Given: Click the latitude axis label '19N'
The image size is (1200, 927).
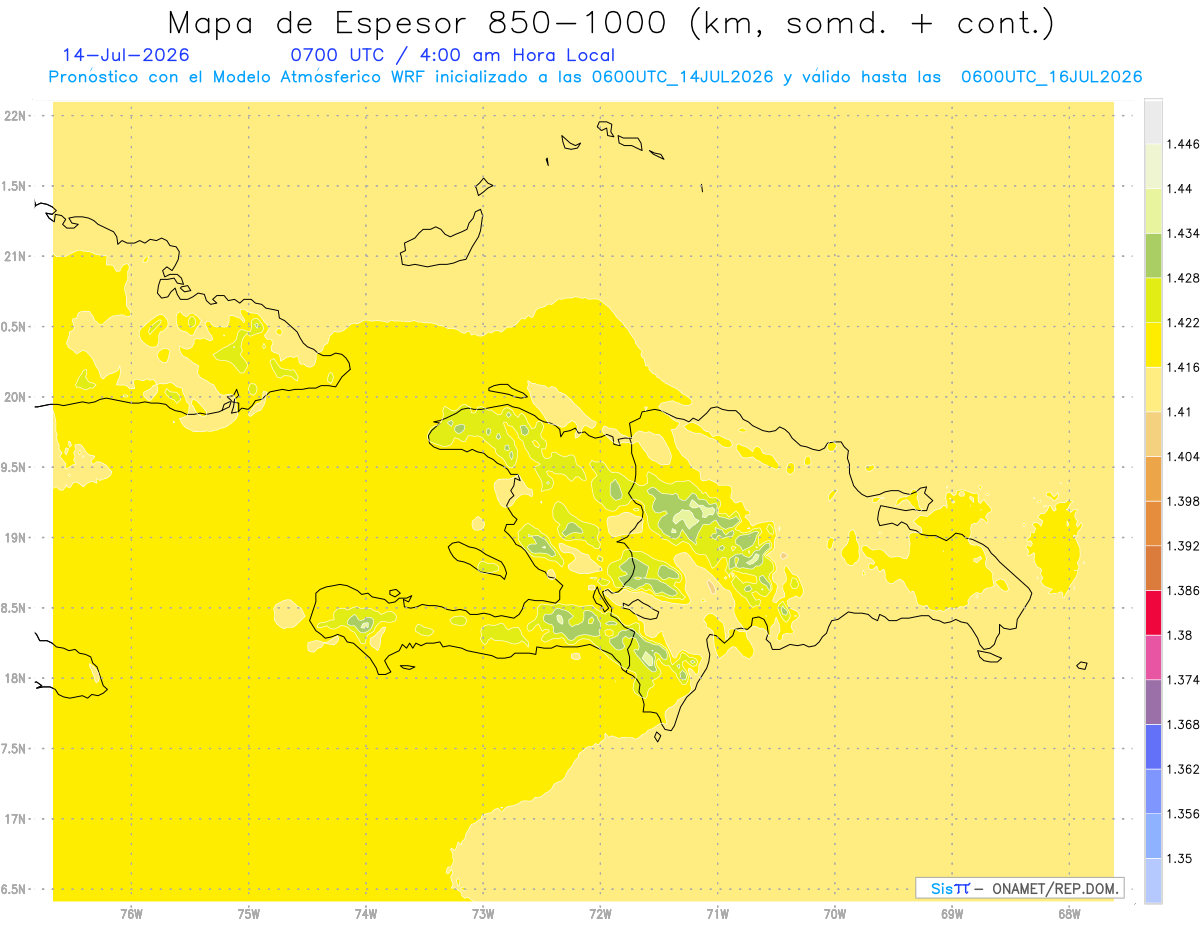Looking at the screenshot, I should [x=15, y=537].
